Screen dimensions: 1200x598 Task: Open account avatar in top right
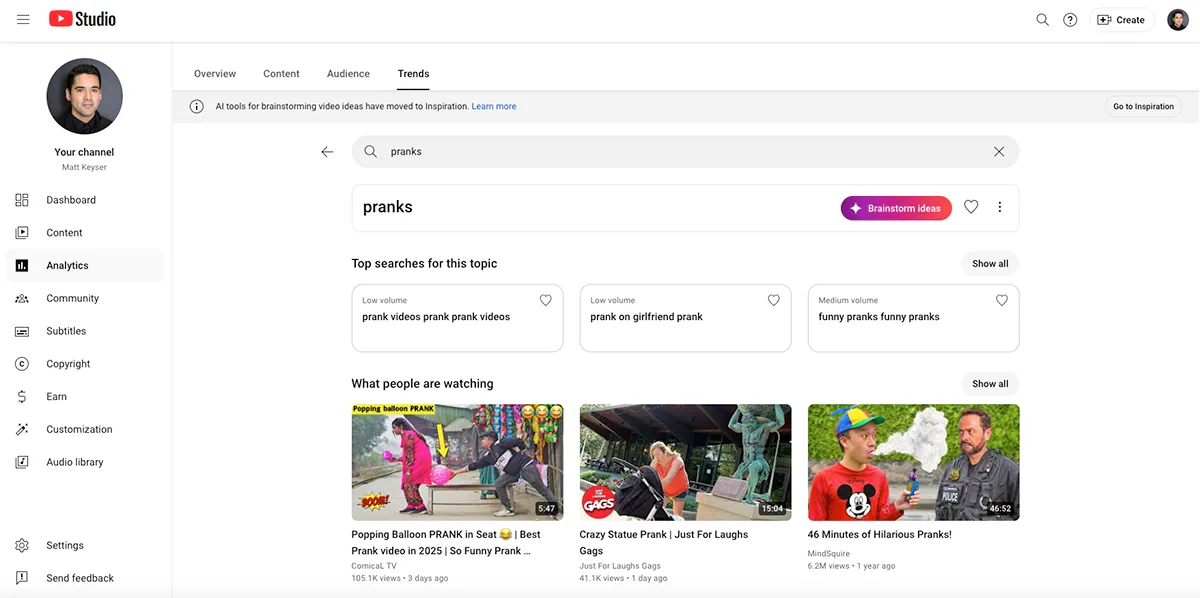pyautogui.click(x=1177, y=20)
